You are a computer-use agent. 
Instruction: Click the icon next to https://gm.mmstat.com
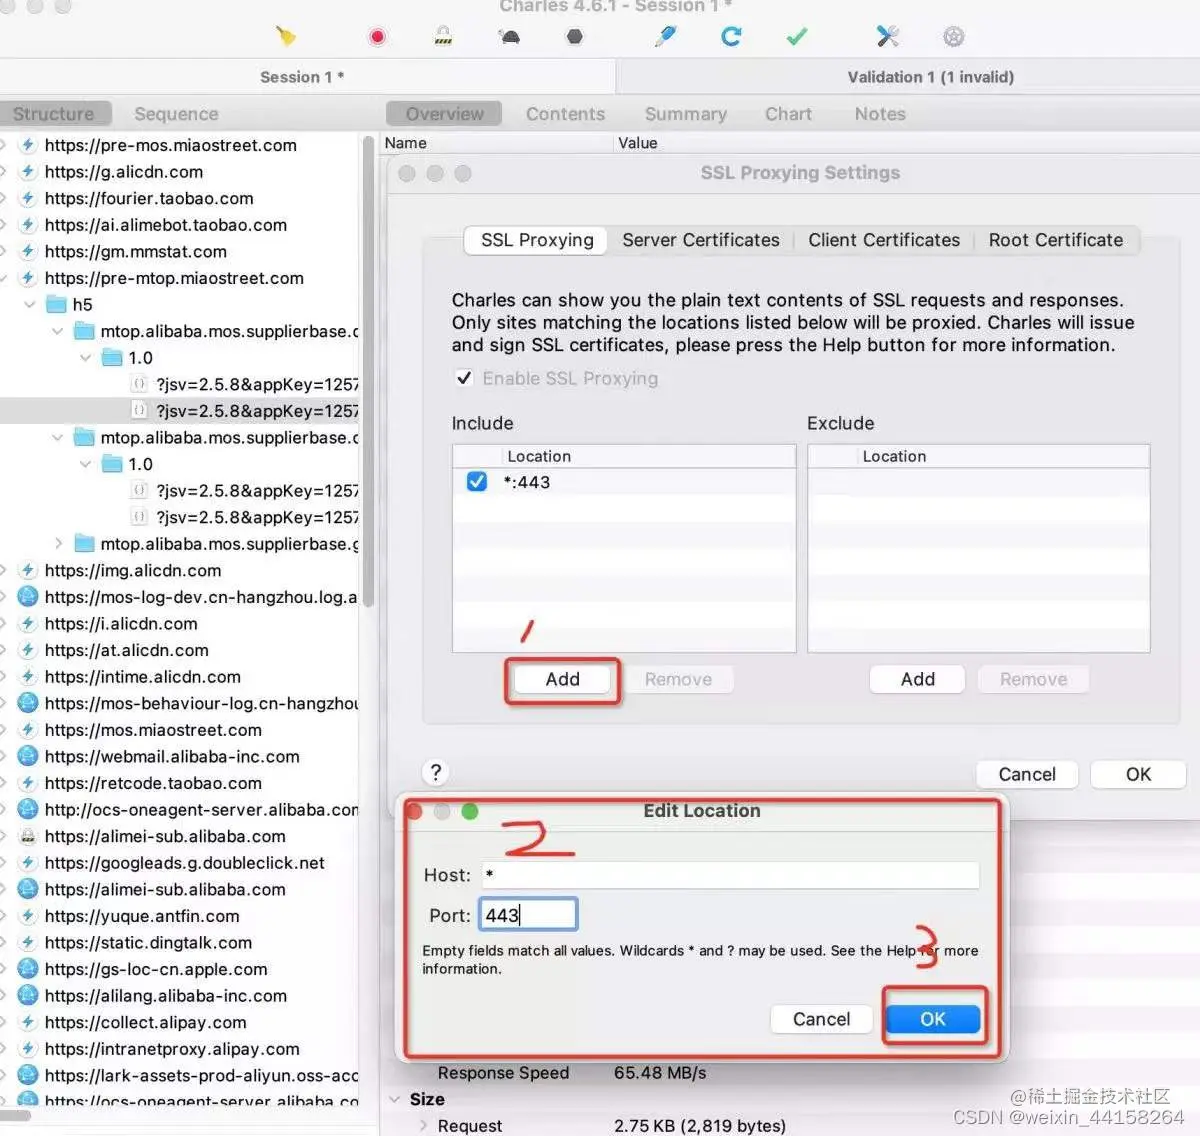[28, 251]
